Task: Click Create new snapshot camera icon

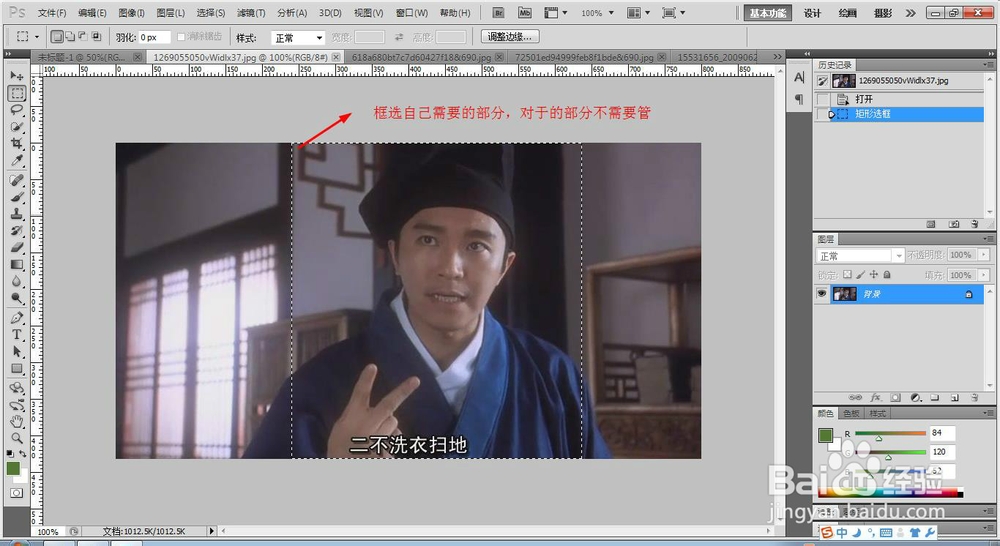Action: click(x=954, y=225)
